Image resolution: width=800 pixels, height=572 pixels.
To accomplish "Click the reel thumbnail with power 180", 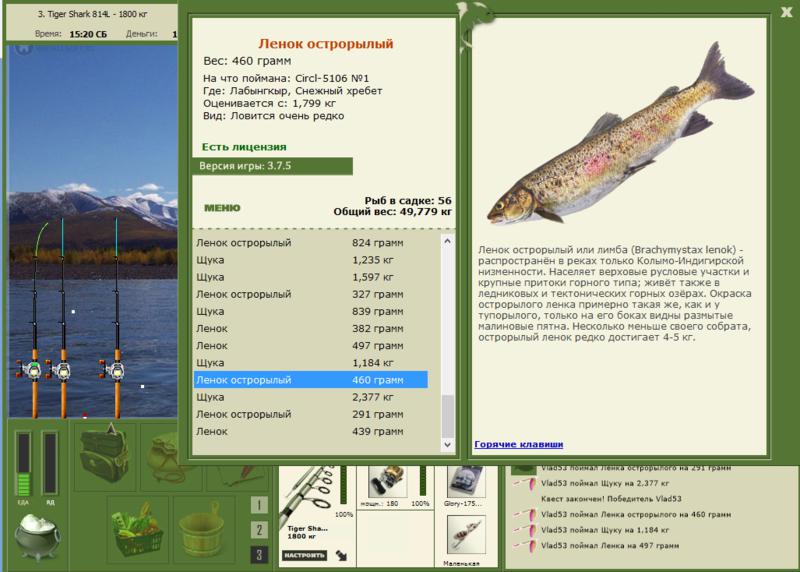I will click(x=387, y=481).
